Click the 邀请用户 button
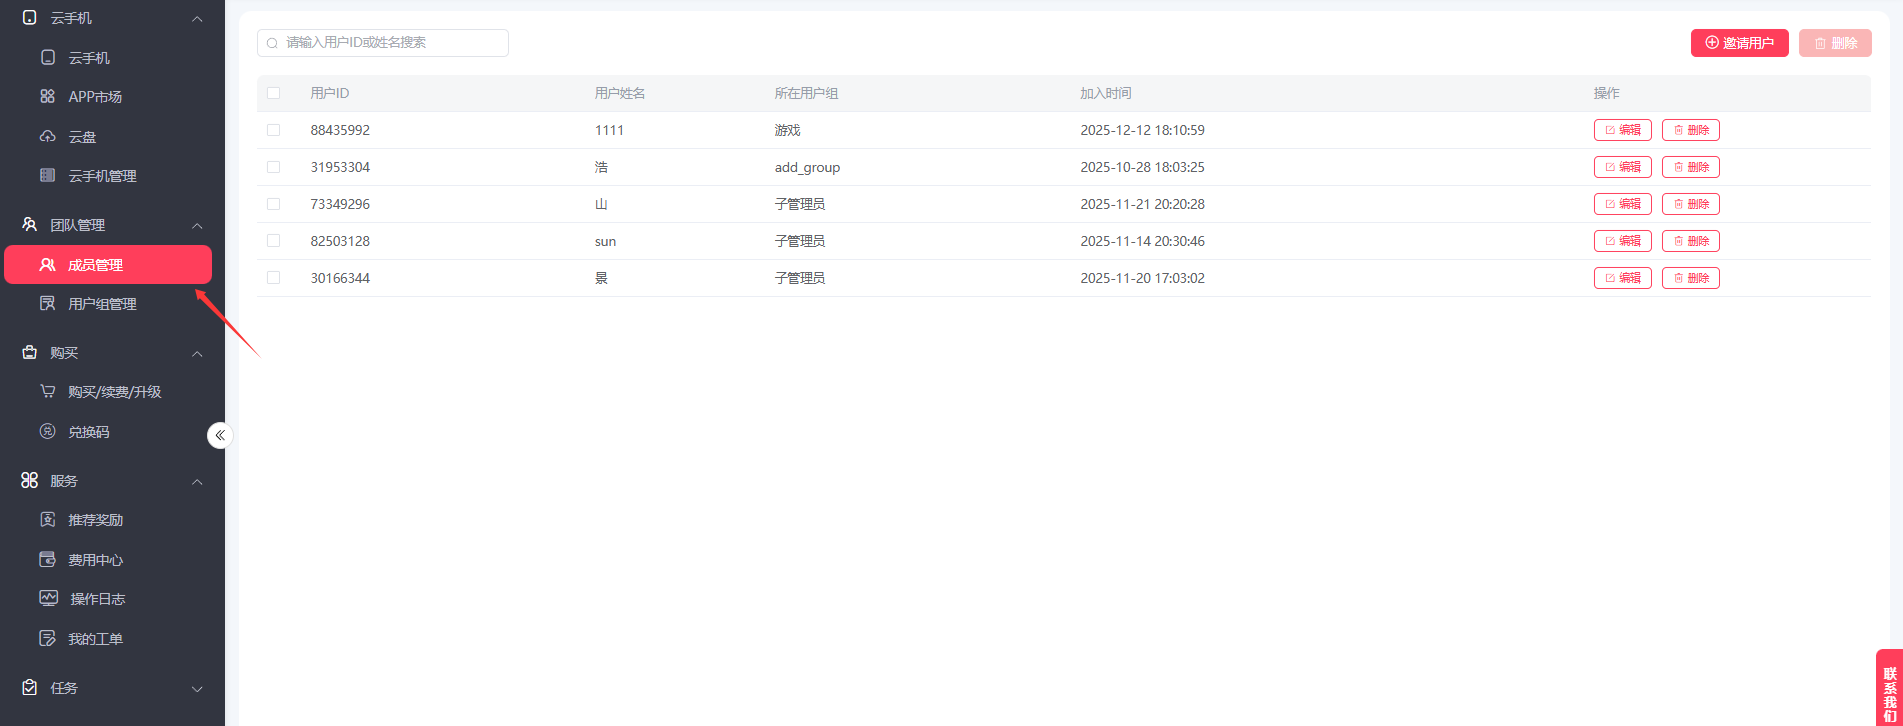1903x726 pixels. tap(1739, 43)
